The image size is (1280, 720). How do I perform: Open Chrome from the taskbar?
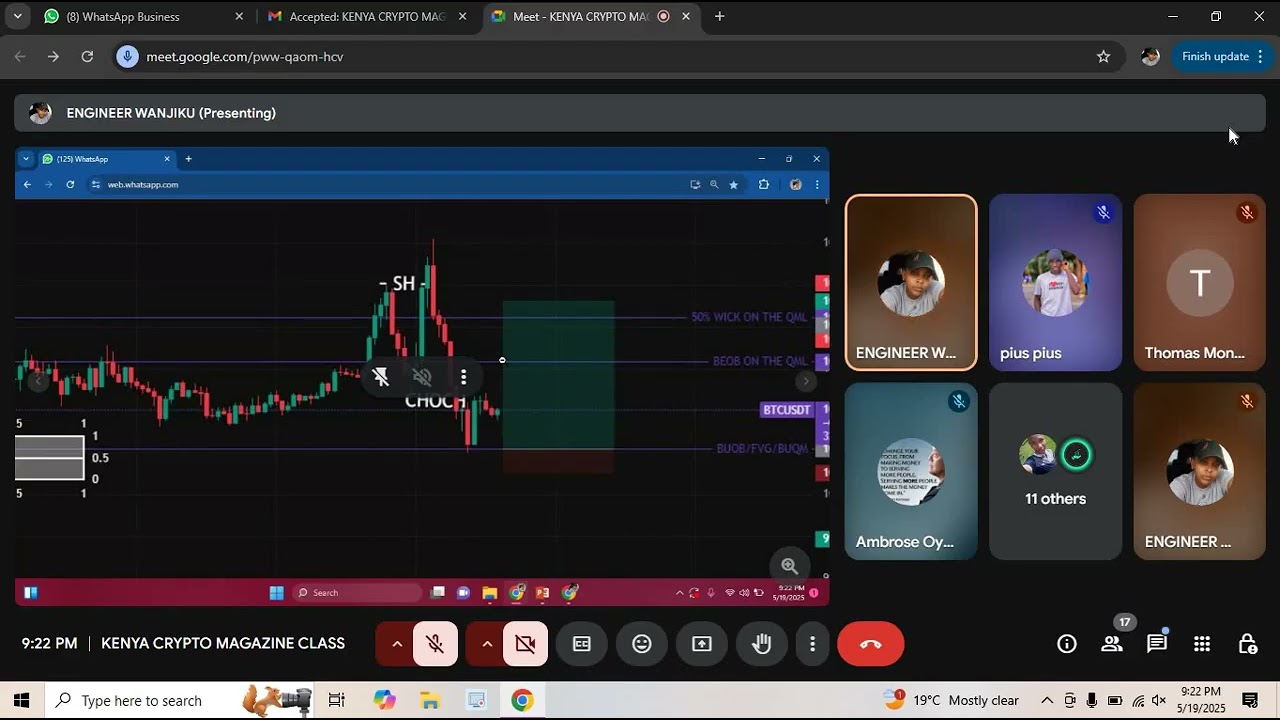click(x=522, y=700)
